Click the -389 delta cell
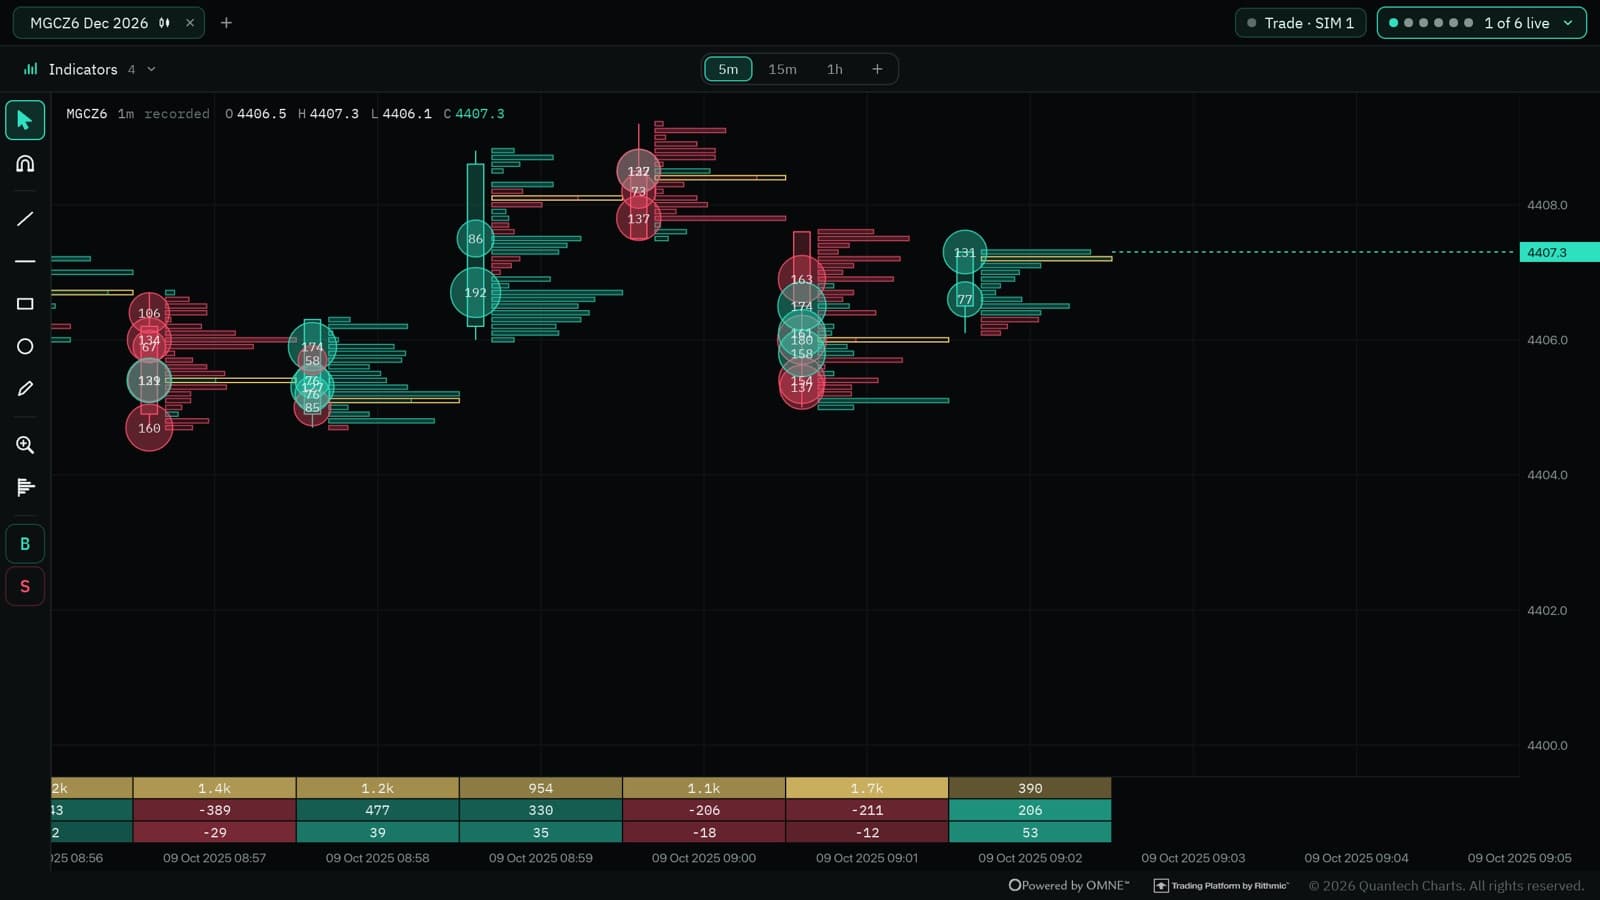 pyautogui.click(x=214, y=810)
